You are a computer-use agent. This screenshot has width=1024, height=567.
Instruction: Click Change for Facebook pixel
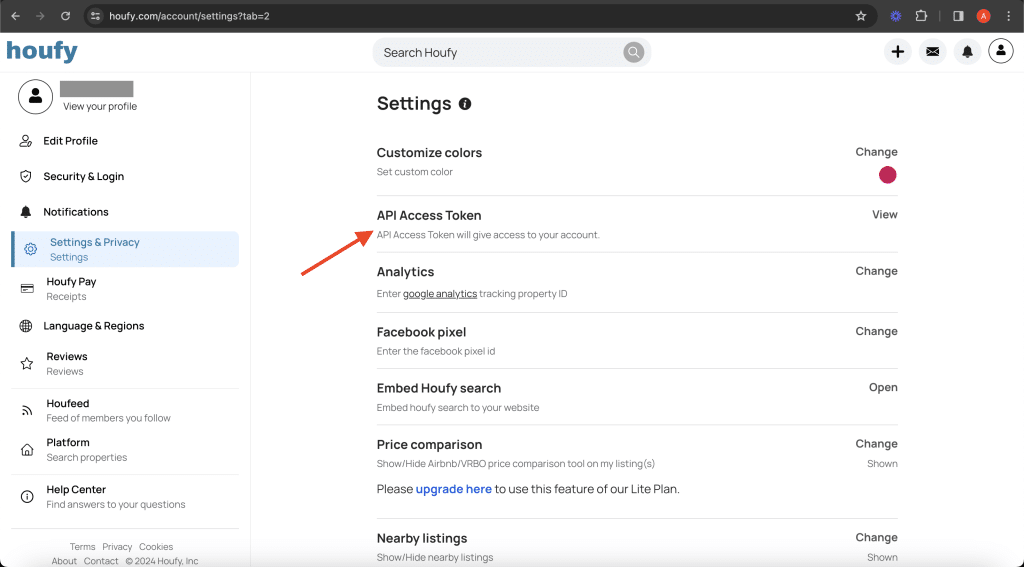pyautogui.click(x=876, y=331)
